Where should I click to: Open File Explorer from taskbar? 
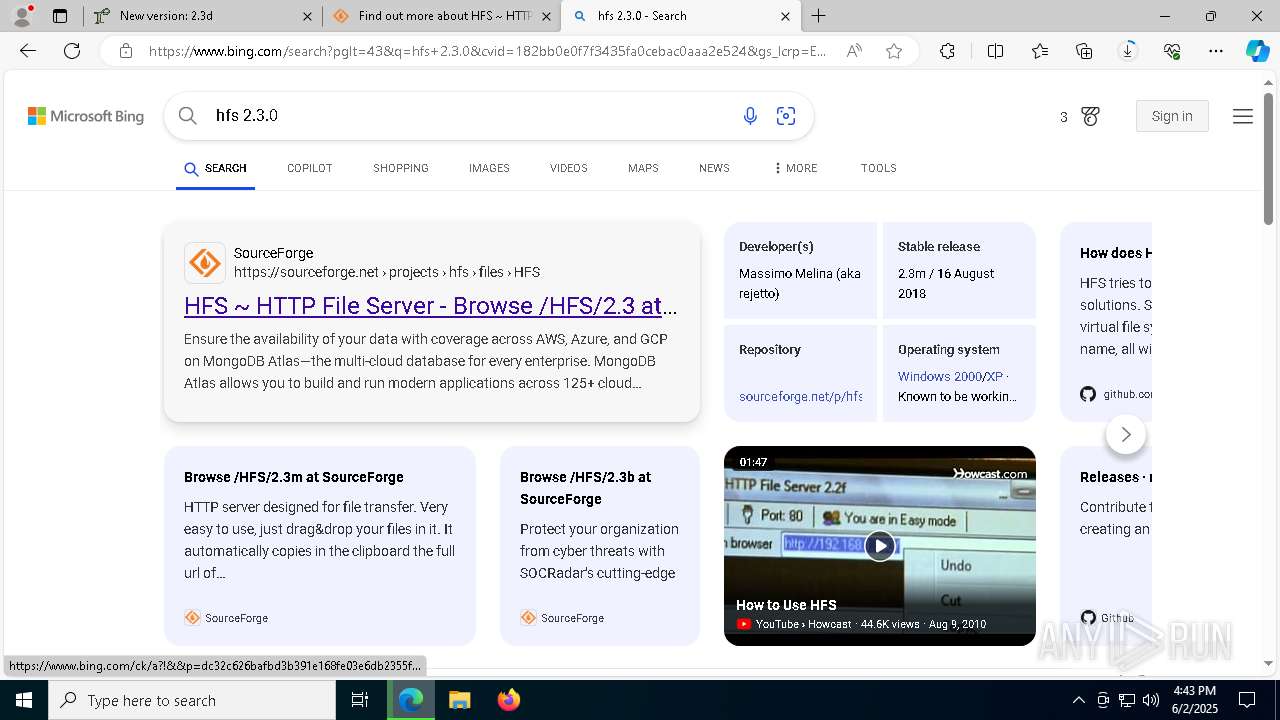click(x=460, y=700)
